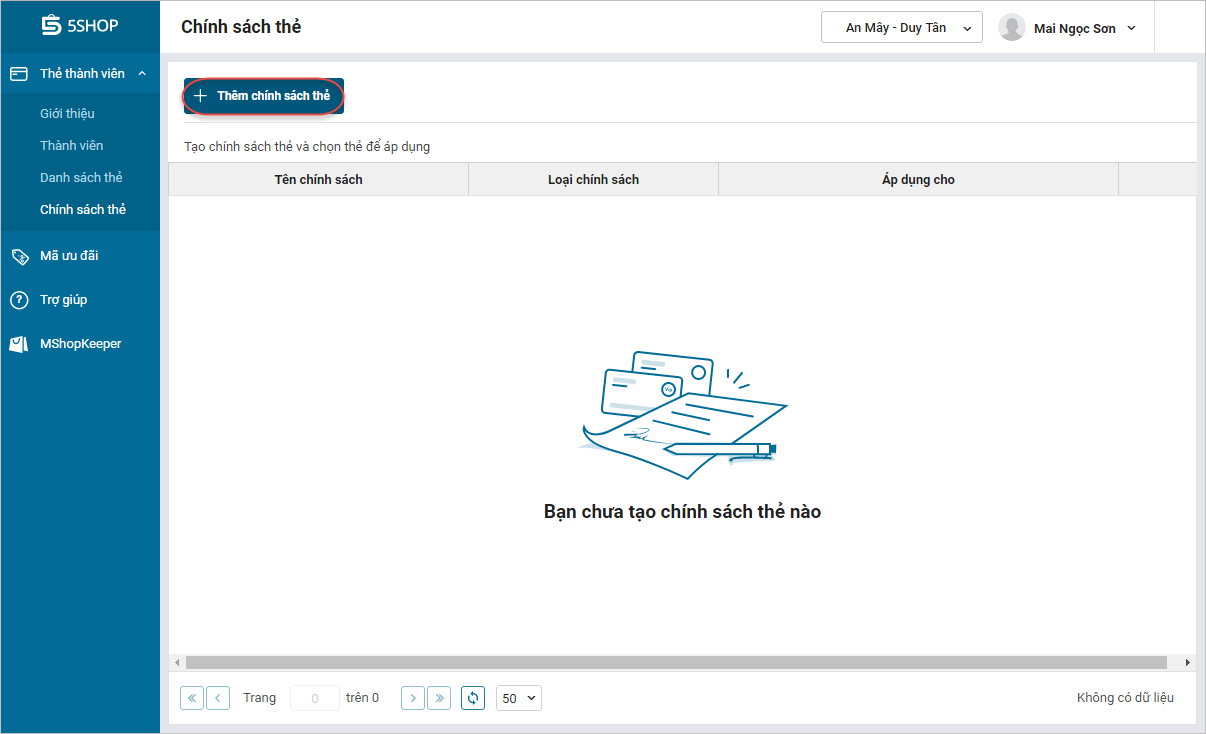Click the horizontal scrollbar thumb

(x=676, y=663)
